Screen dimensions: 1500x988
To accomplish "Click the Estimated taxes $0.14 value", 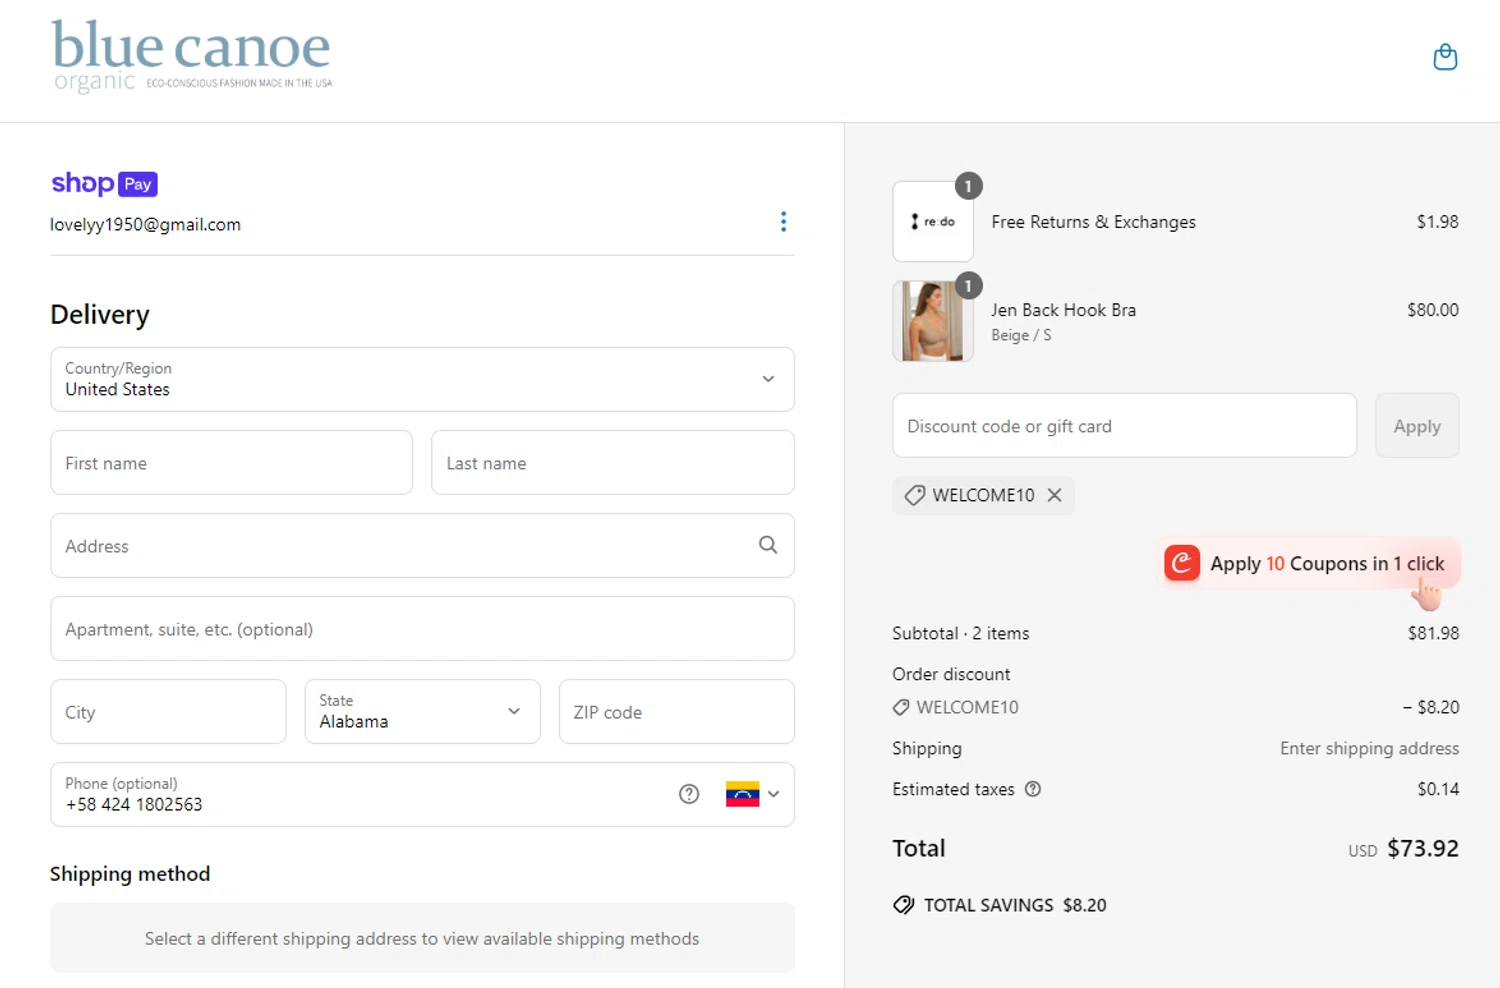I will [x=1438, y=789].
